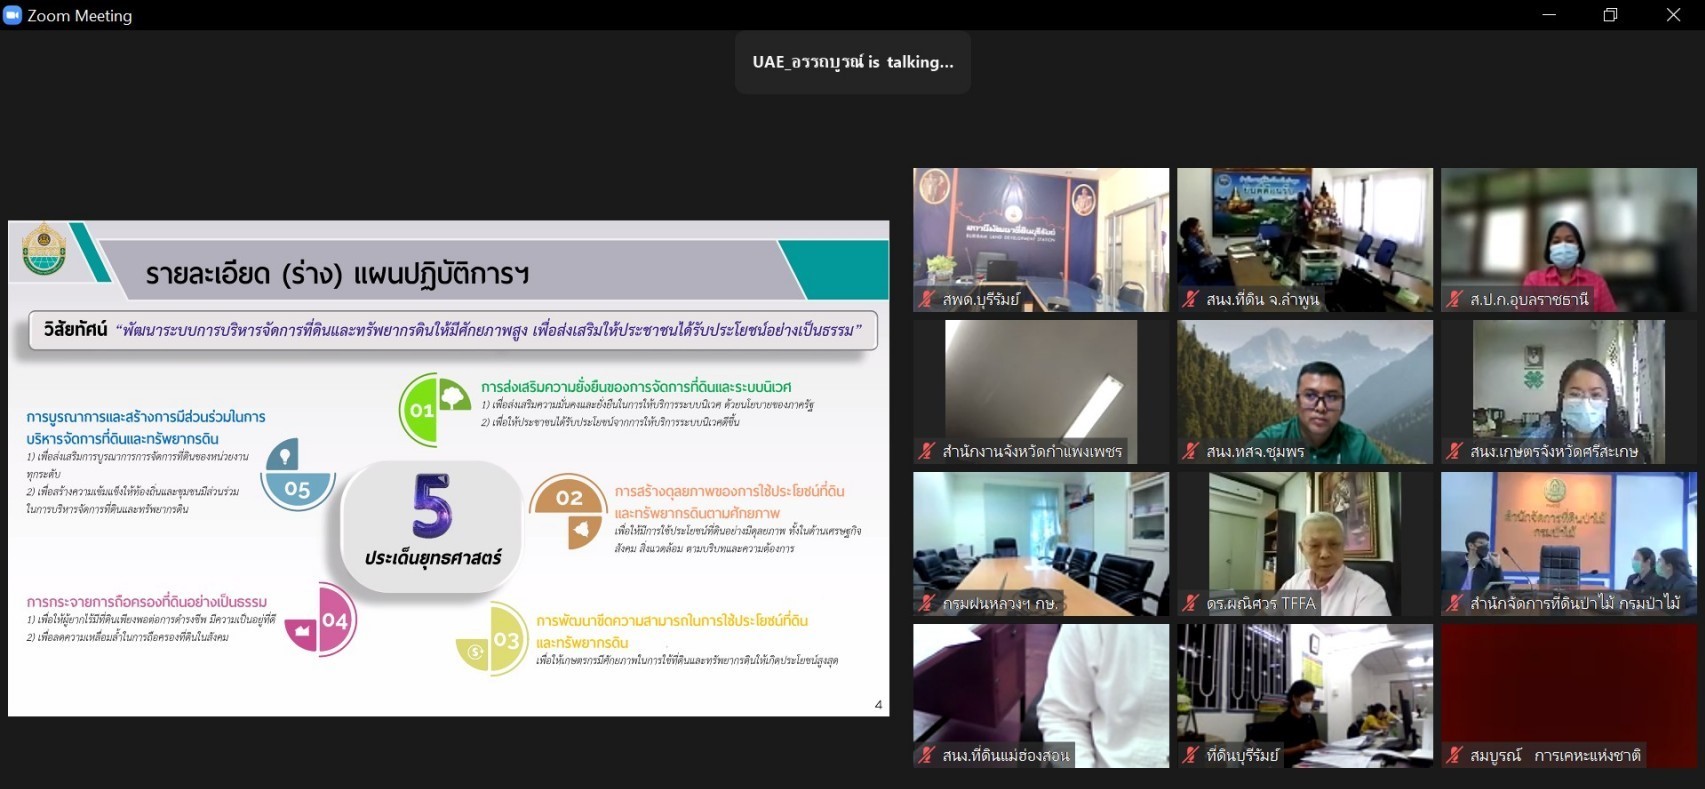
Task: Select the สนง.เกษตรจังหวัดศรีสะเกษ participant video
Action: point(1568,385)
